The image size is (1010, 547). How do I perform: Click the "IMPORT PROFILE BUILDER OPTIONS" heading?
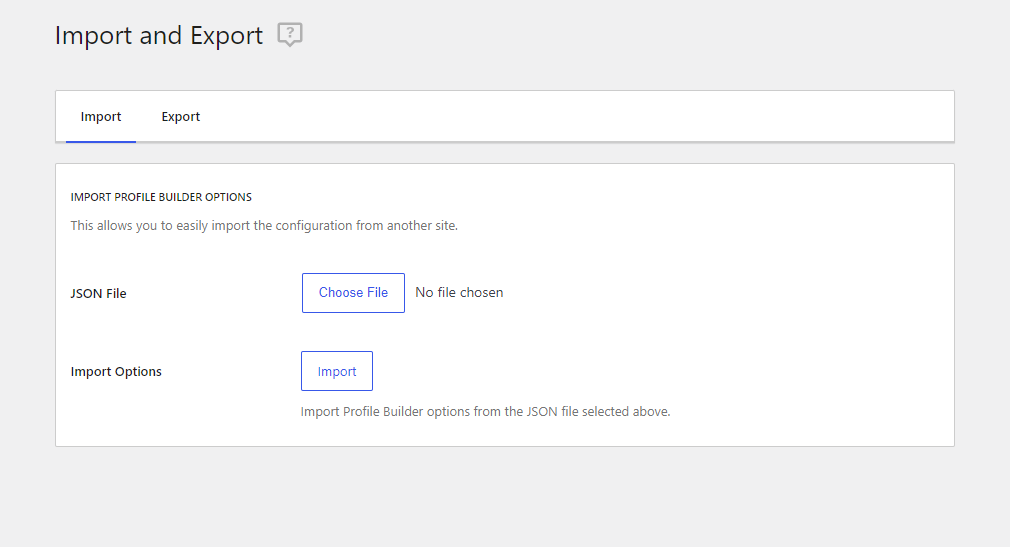161,197
